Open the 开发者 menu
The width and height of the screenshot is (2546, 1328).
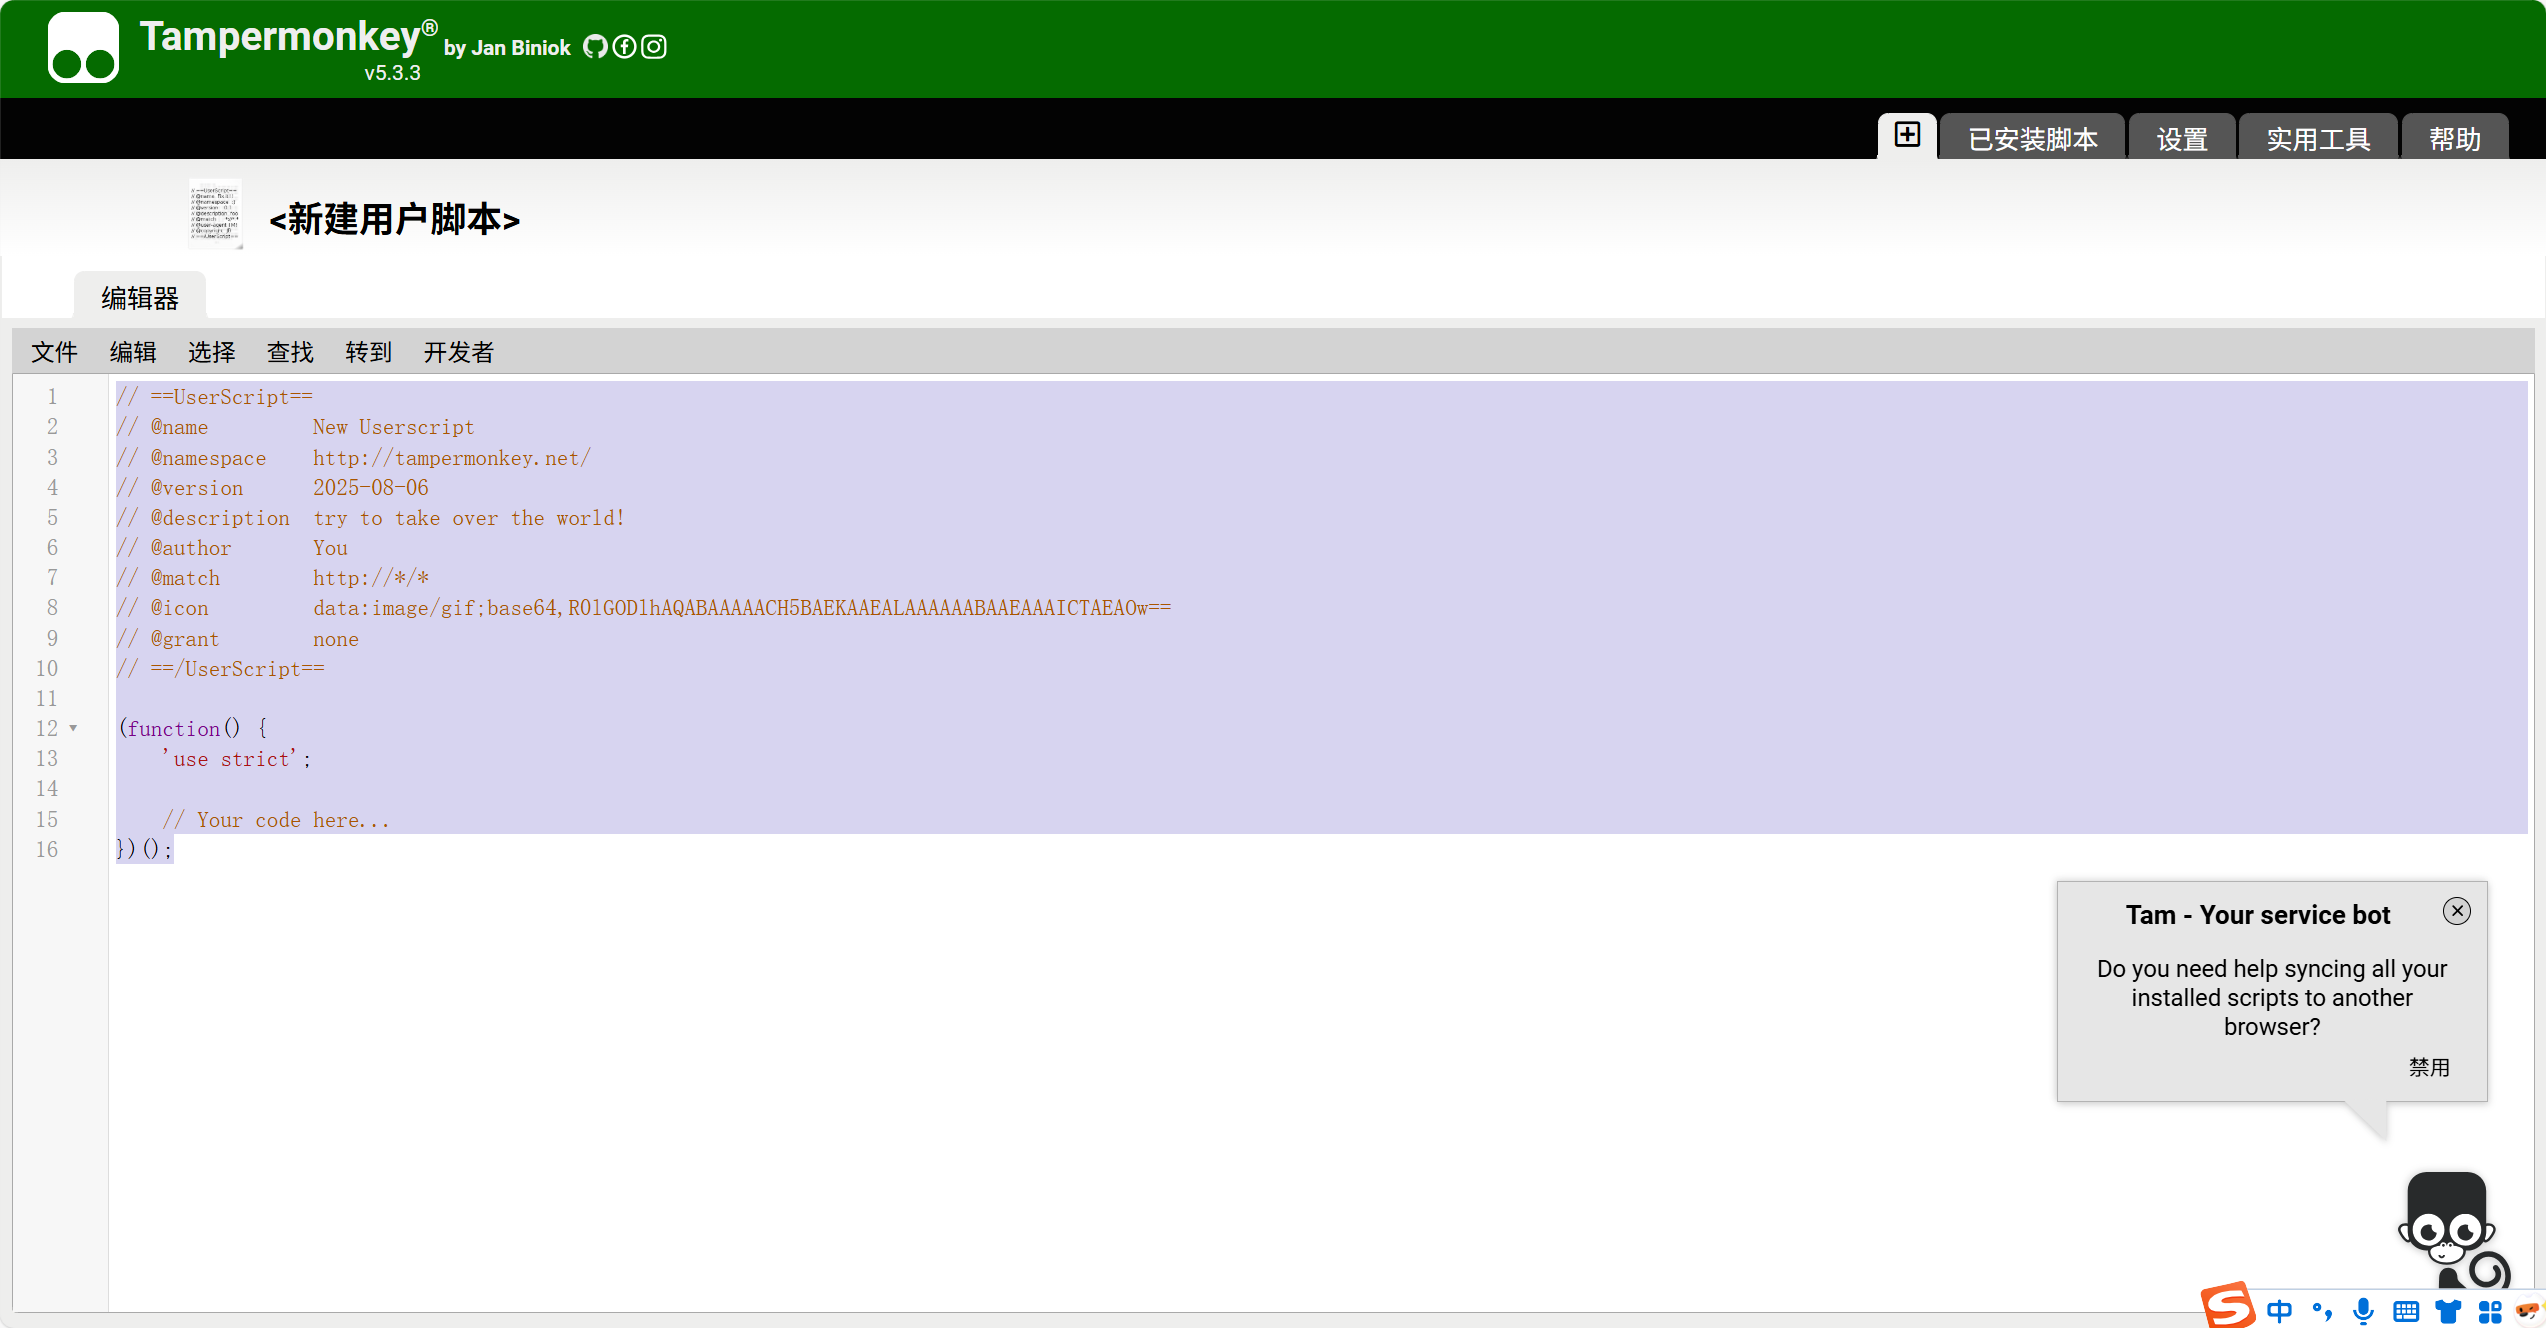[458, 352]
